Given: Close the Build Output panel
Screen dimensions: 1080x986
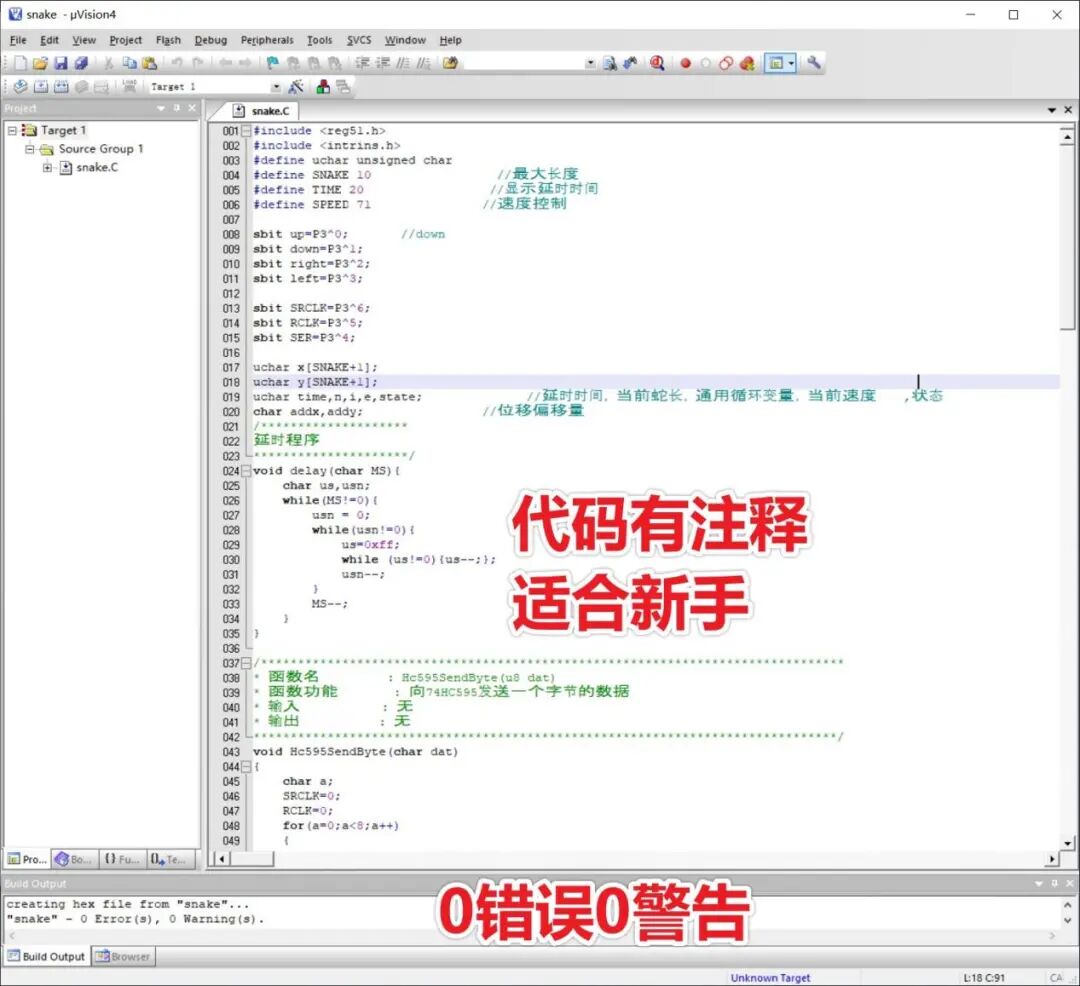Looking at the screenshot, I should [1070, 883].
